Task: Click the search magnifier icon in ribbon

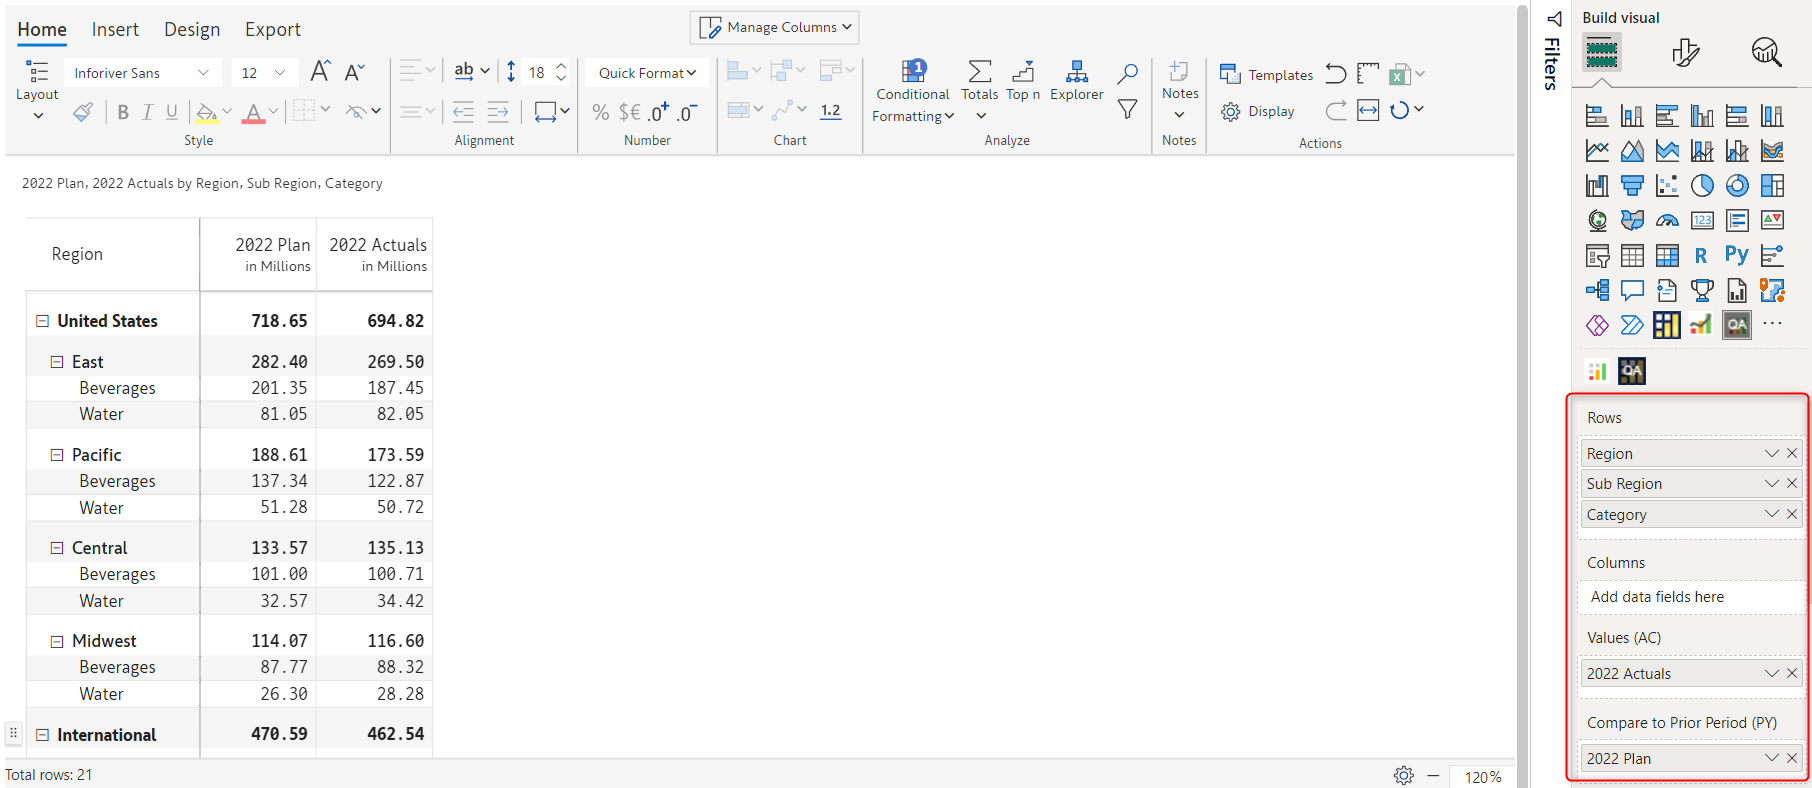Action: point(1127,73)
